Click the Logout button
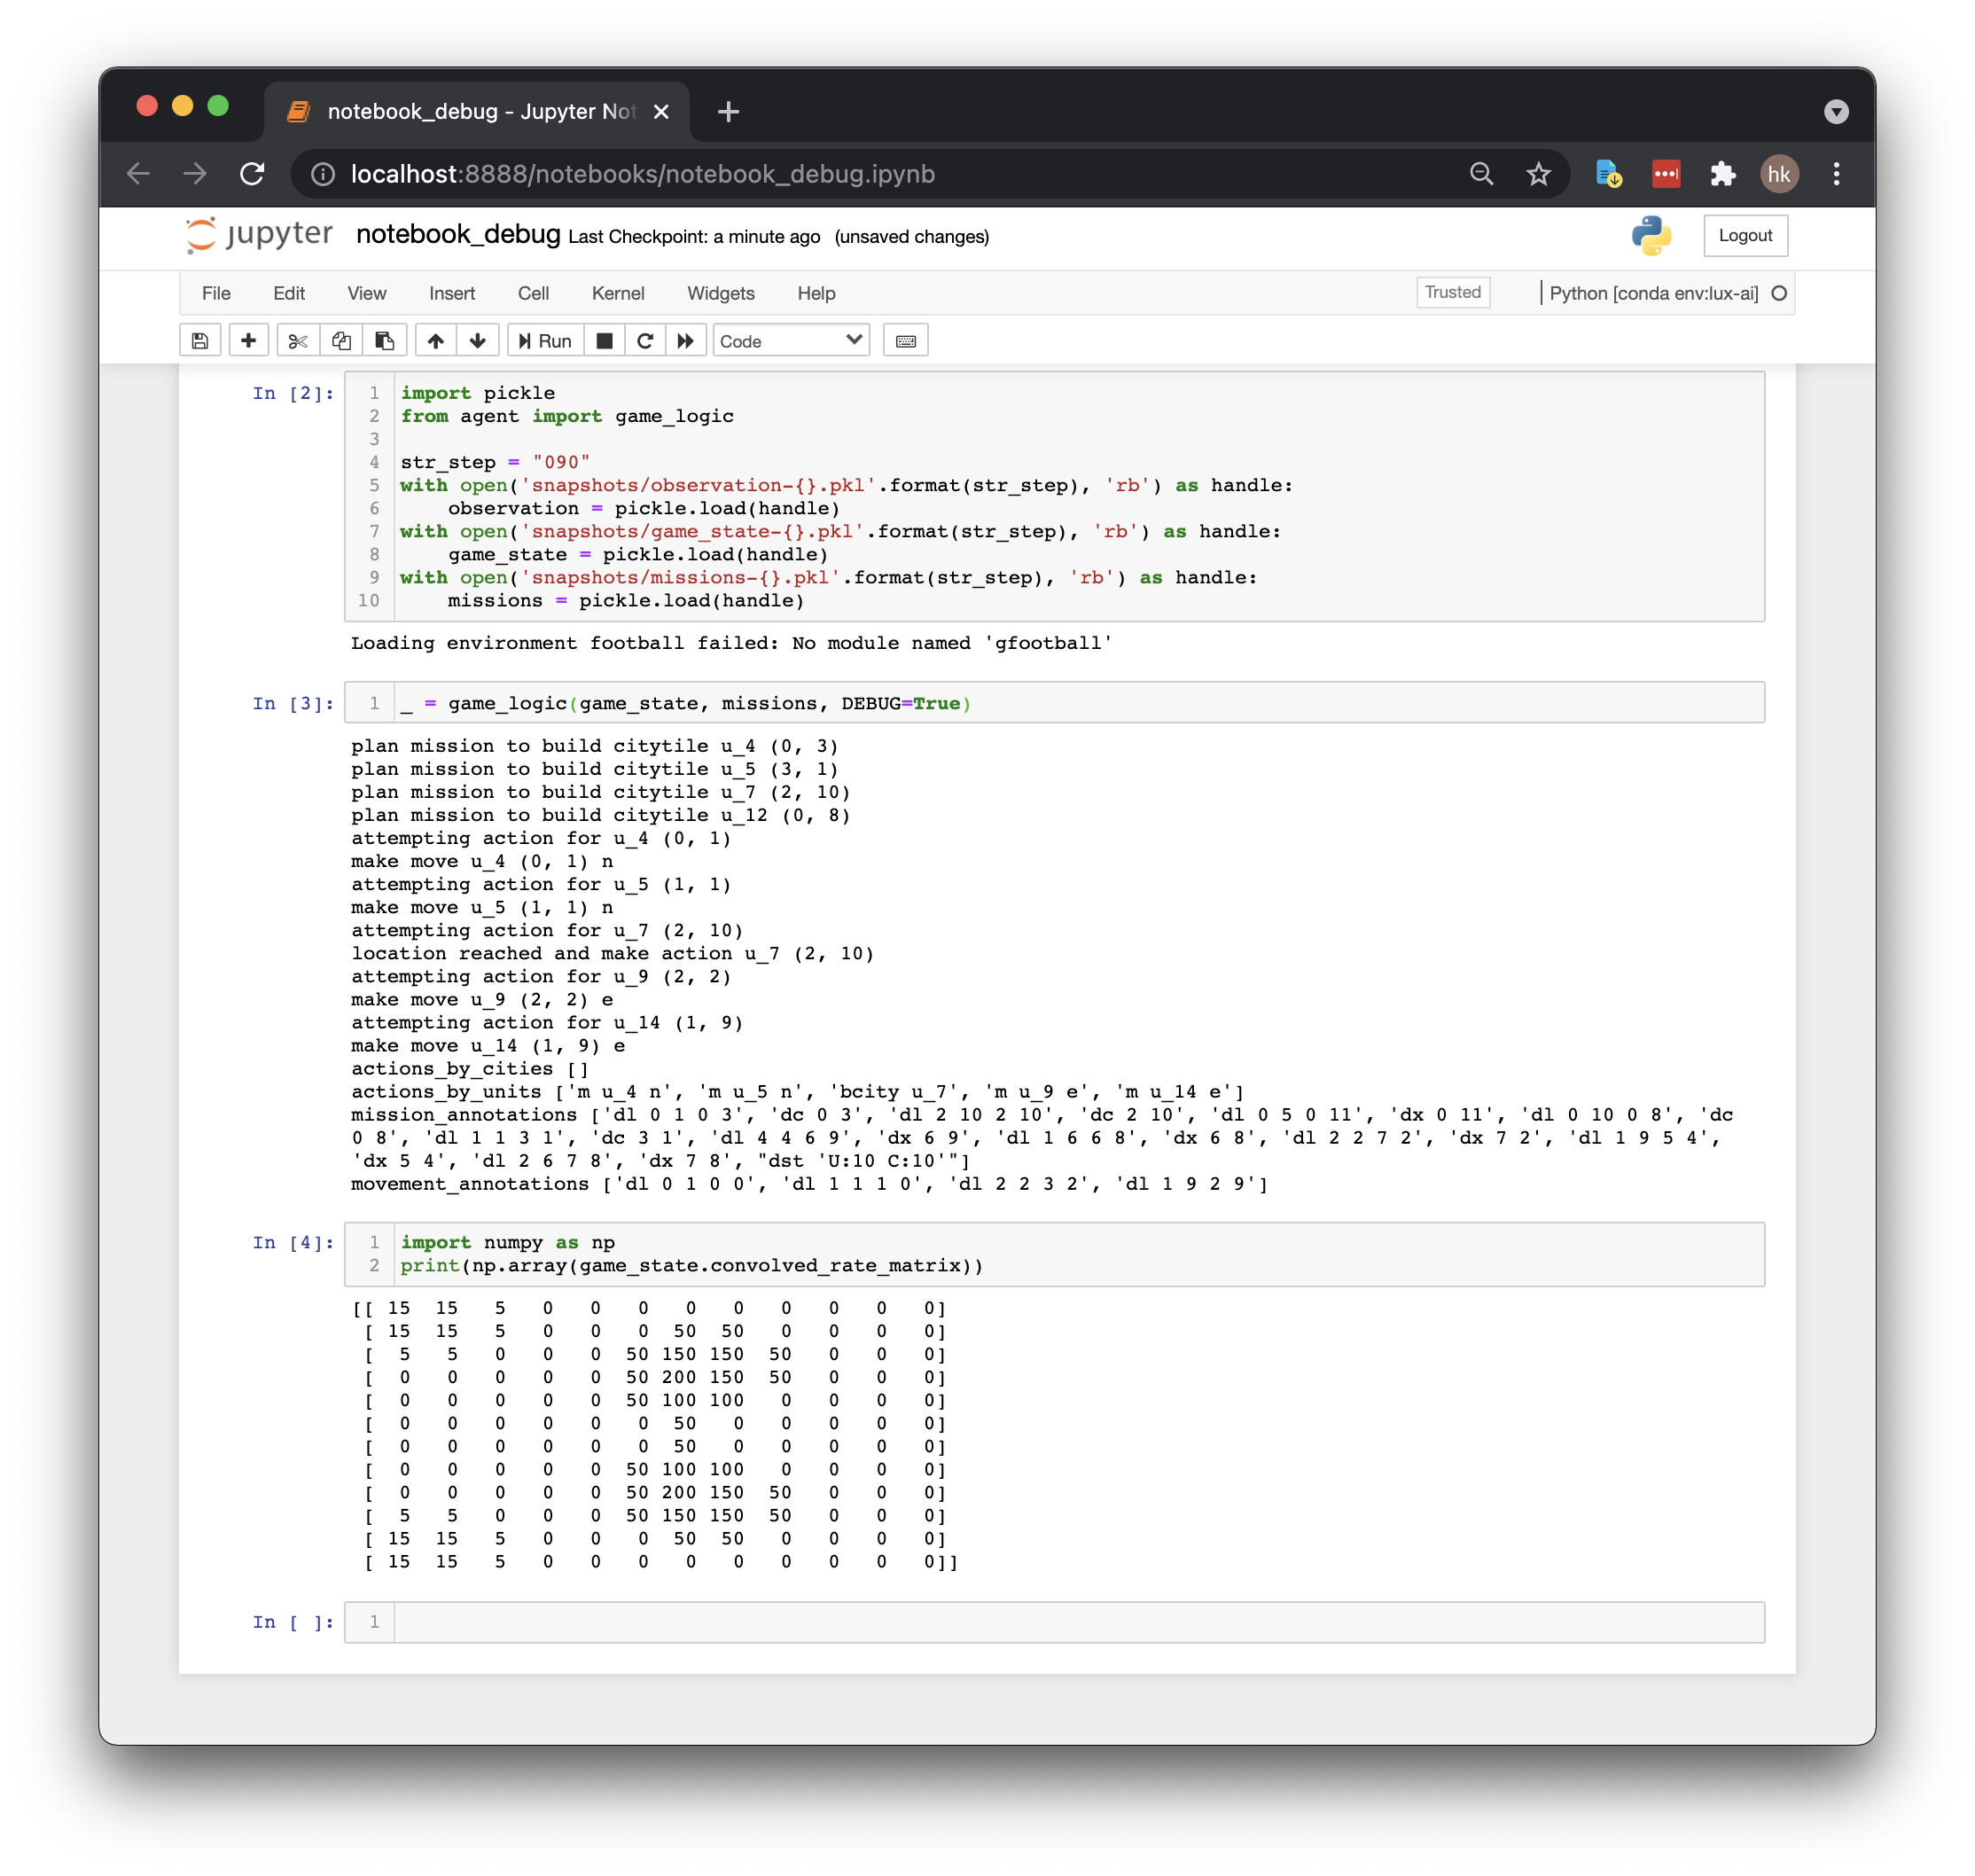Image resolution: width=1975 pixels, height=1876 pixels. 1744,236
